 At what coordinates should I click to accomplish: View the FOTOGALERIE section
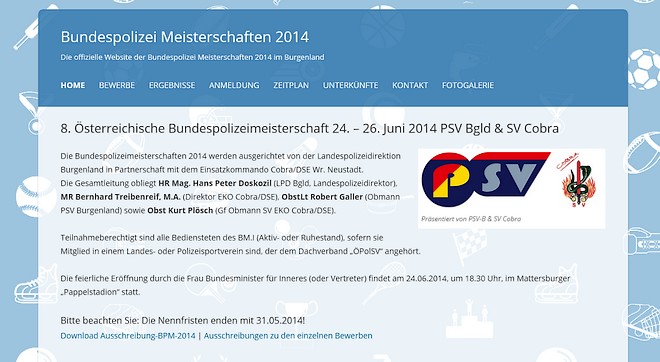[468, 85]
